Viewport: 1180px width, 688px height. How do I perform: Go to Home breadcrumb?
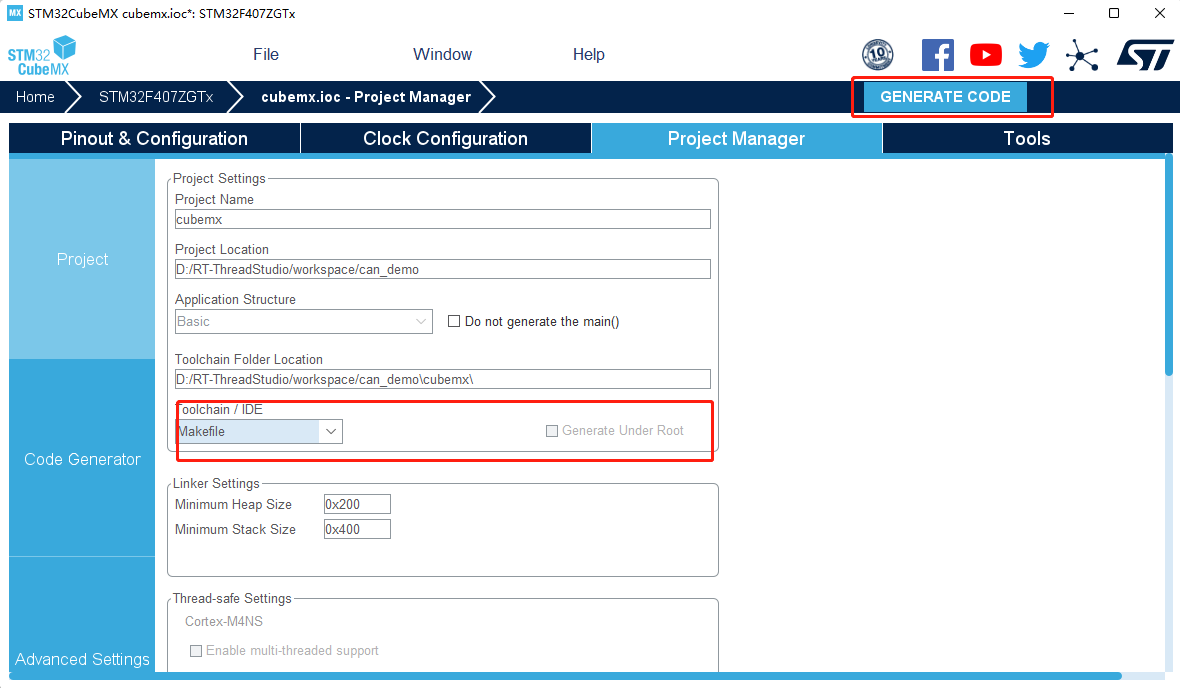pyautogui.click(x=35, y=97)
